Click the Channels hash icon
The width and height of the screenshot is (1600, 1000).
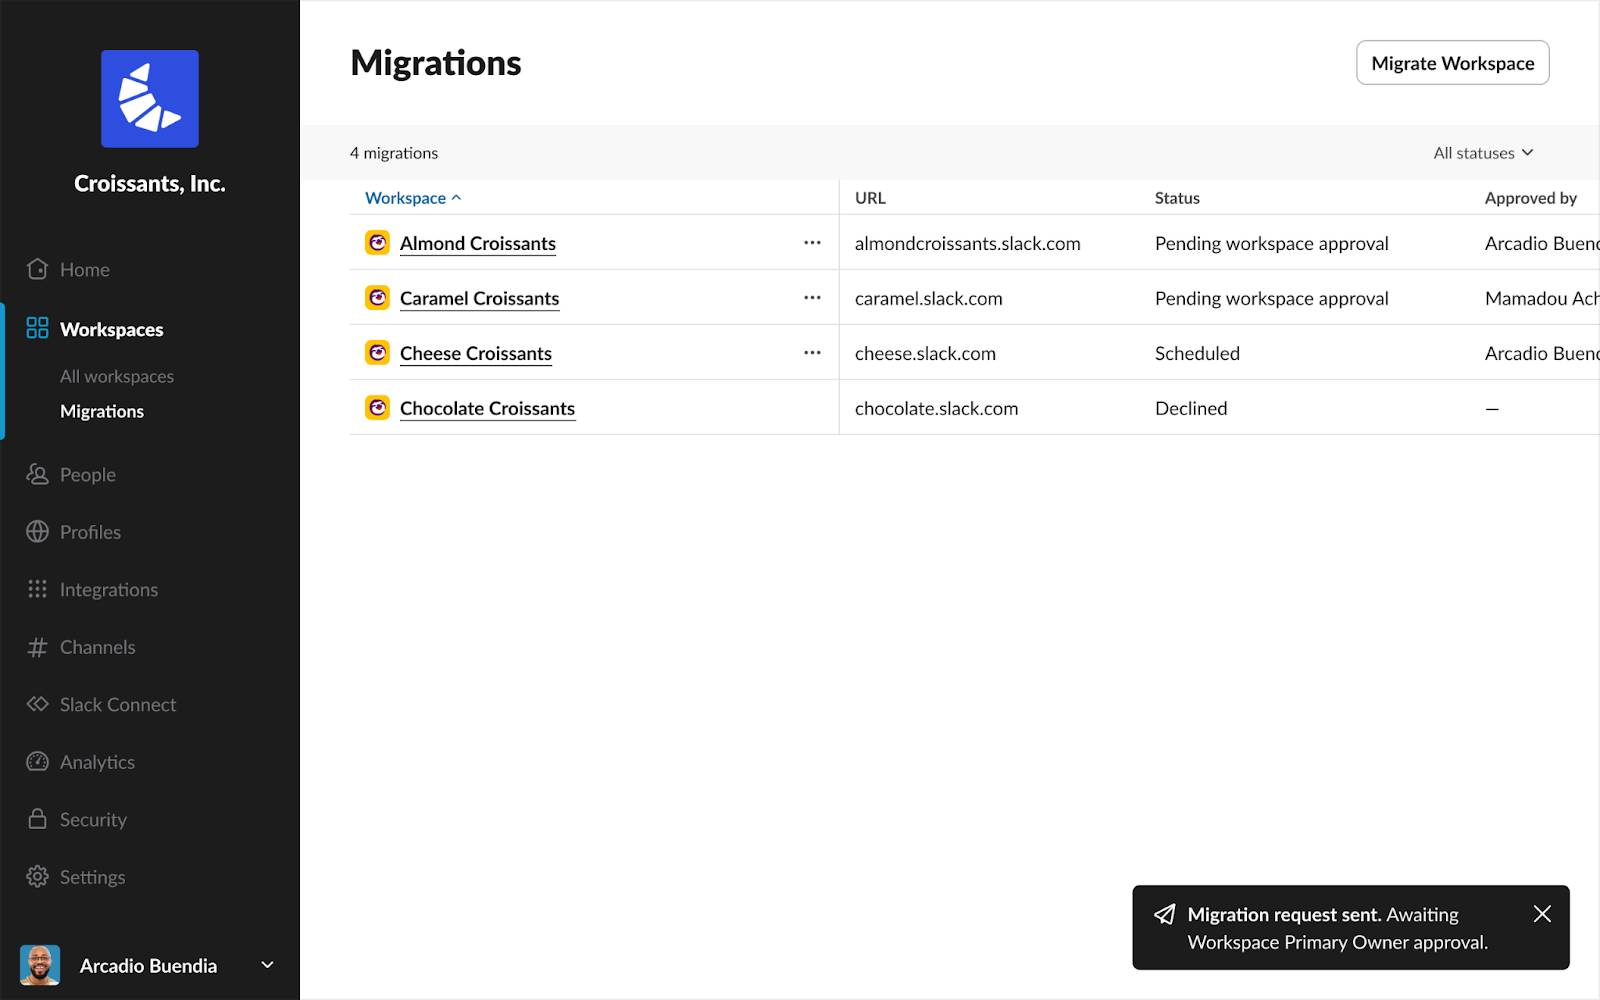click(37, 647)
